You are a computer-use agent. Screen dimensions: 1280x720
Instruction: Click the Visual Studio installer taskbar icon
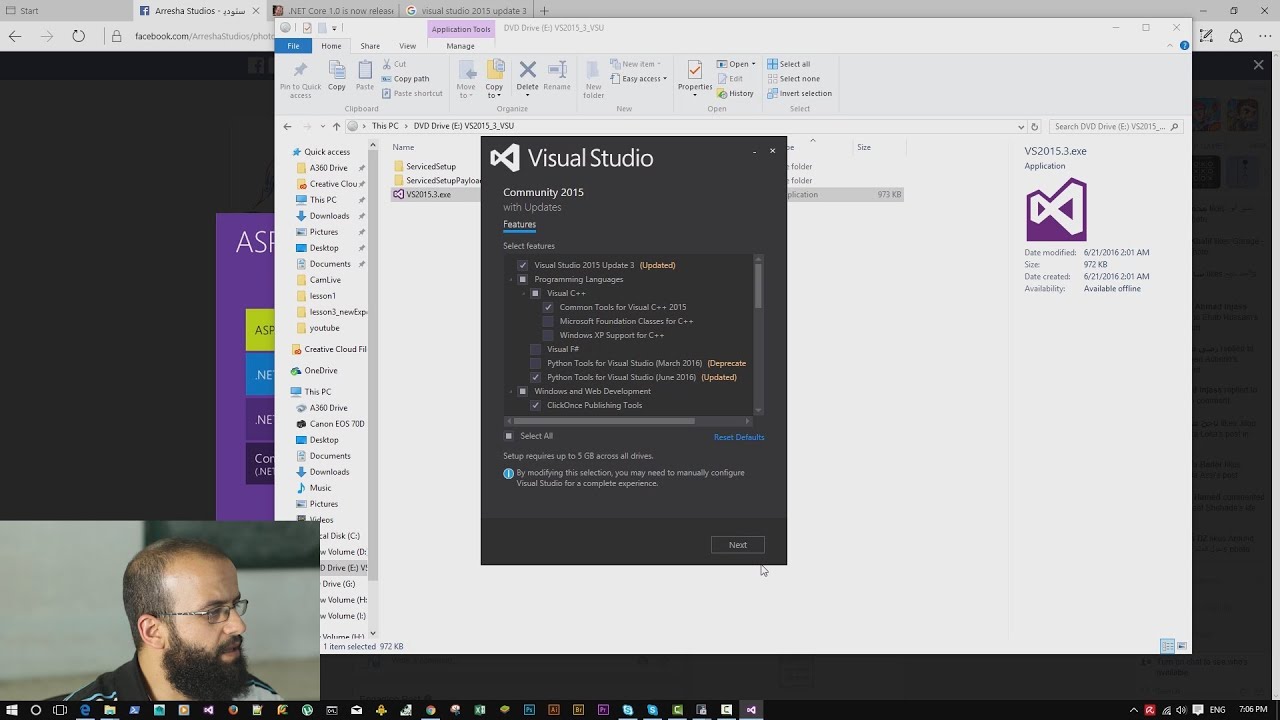751,710
